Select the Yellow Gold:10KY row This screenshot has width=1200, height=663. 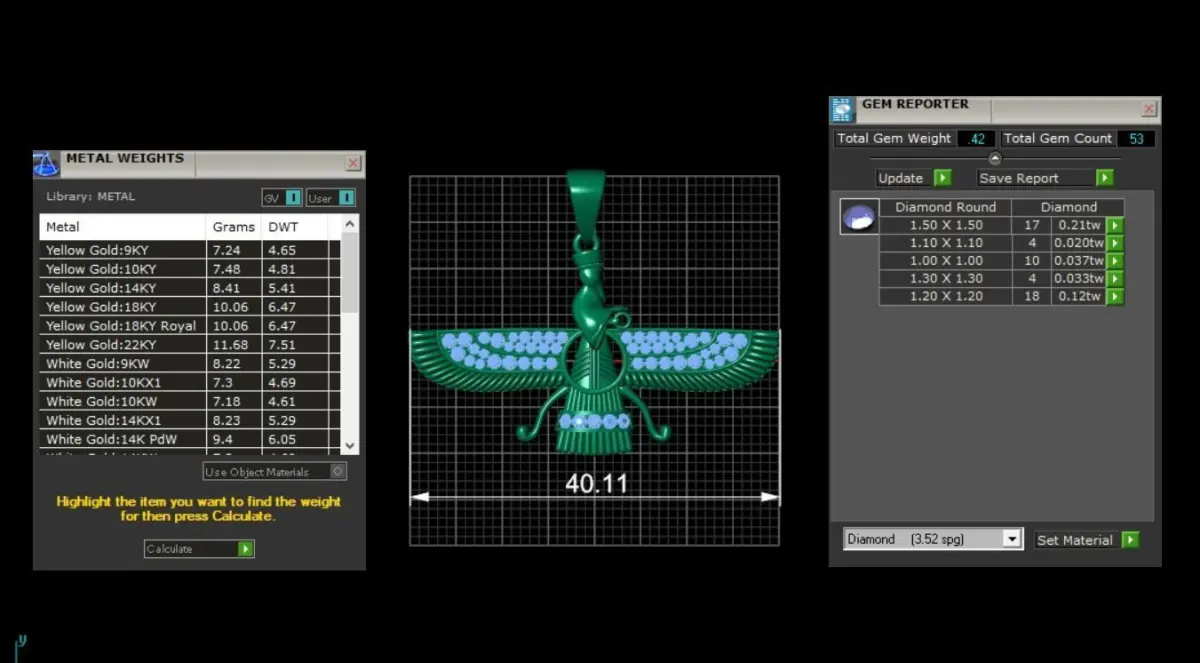(190, 269)
